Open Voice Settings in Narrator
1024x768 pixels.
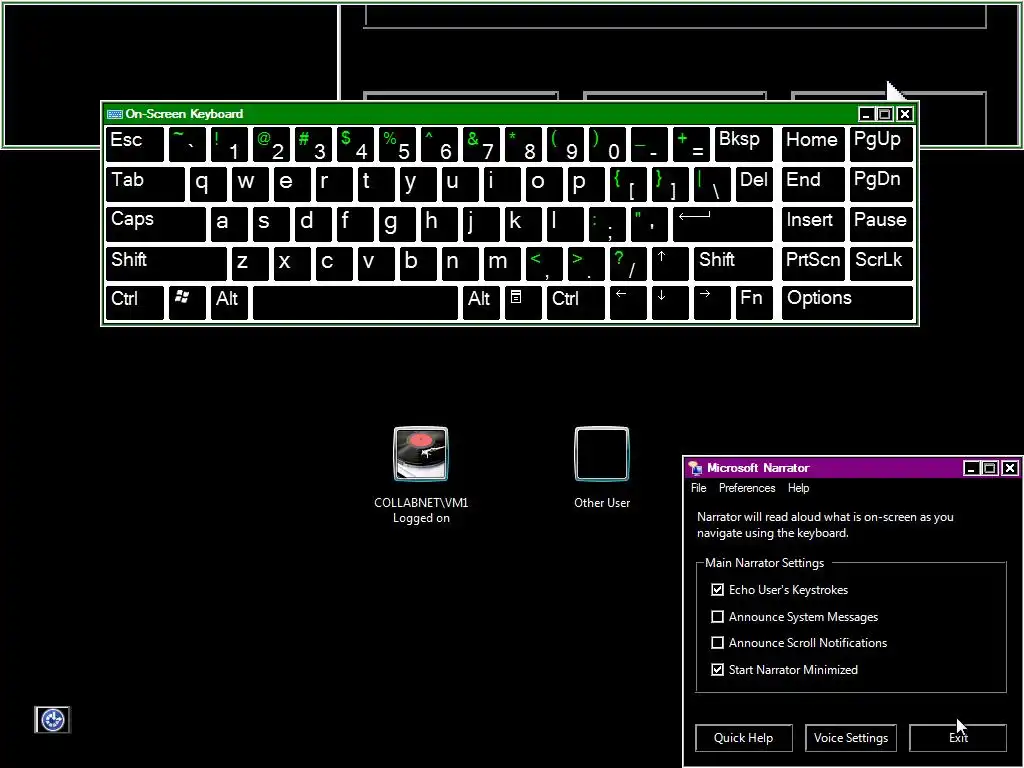click(x=851, y=738)
